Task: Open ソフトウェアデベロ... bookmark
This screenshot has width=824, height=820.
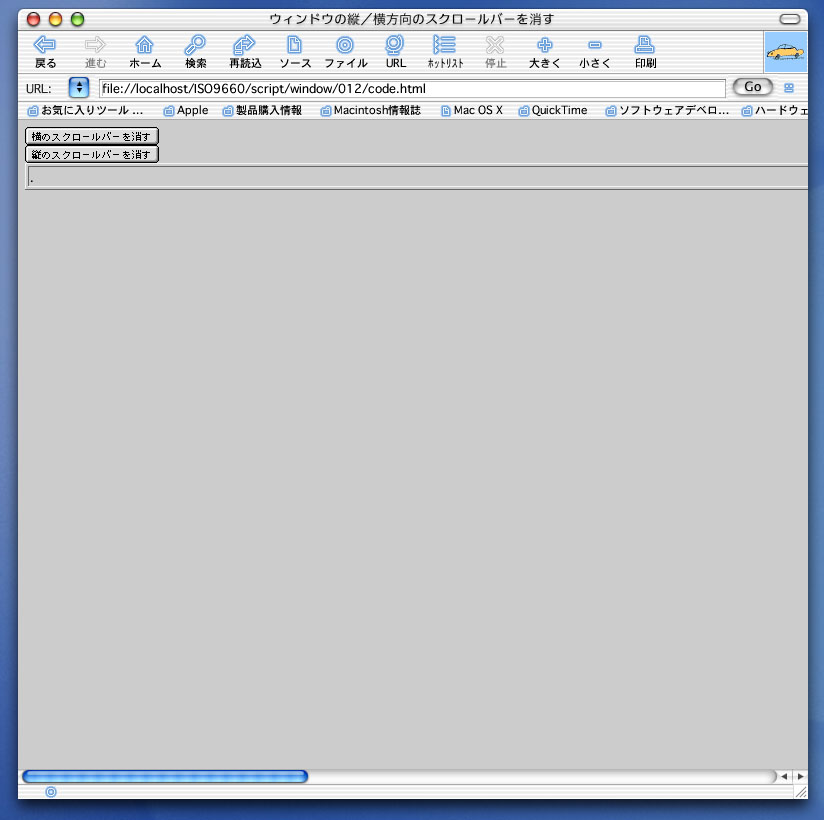Action: [x=668, y=110]
